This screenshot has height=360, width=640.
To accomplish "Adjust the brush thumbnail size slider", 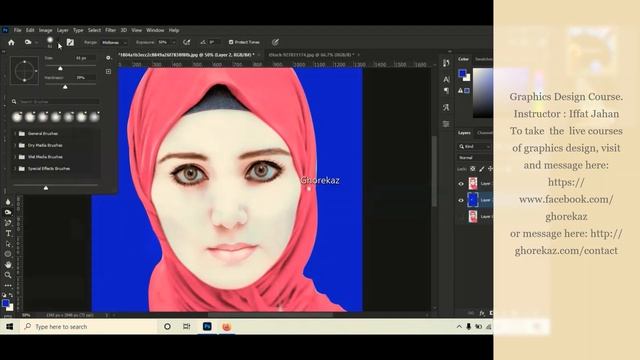I will 46,188.
